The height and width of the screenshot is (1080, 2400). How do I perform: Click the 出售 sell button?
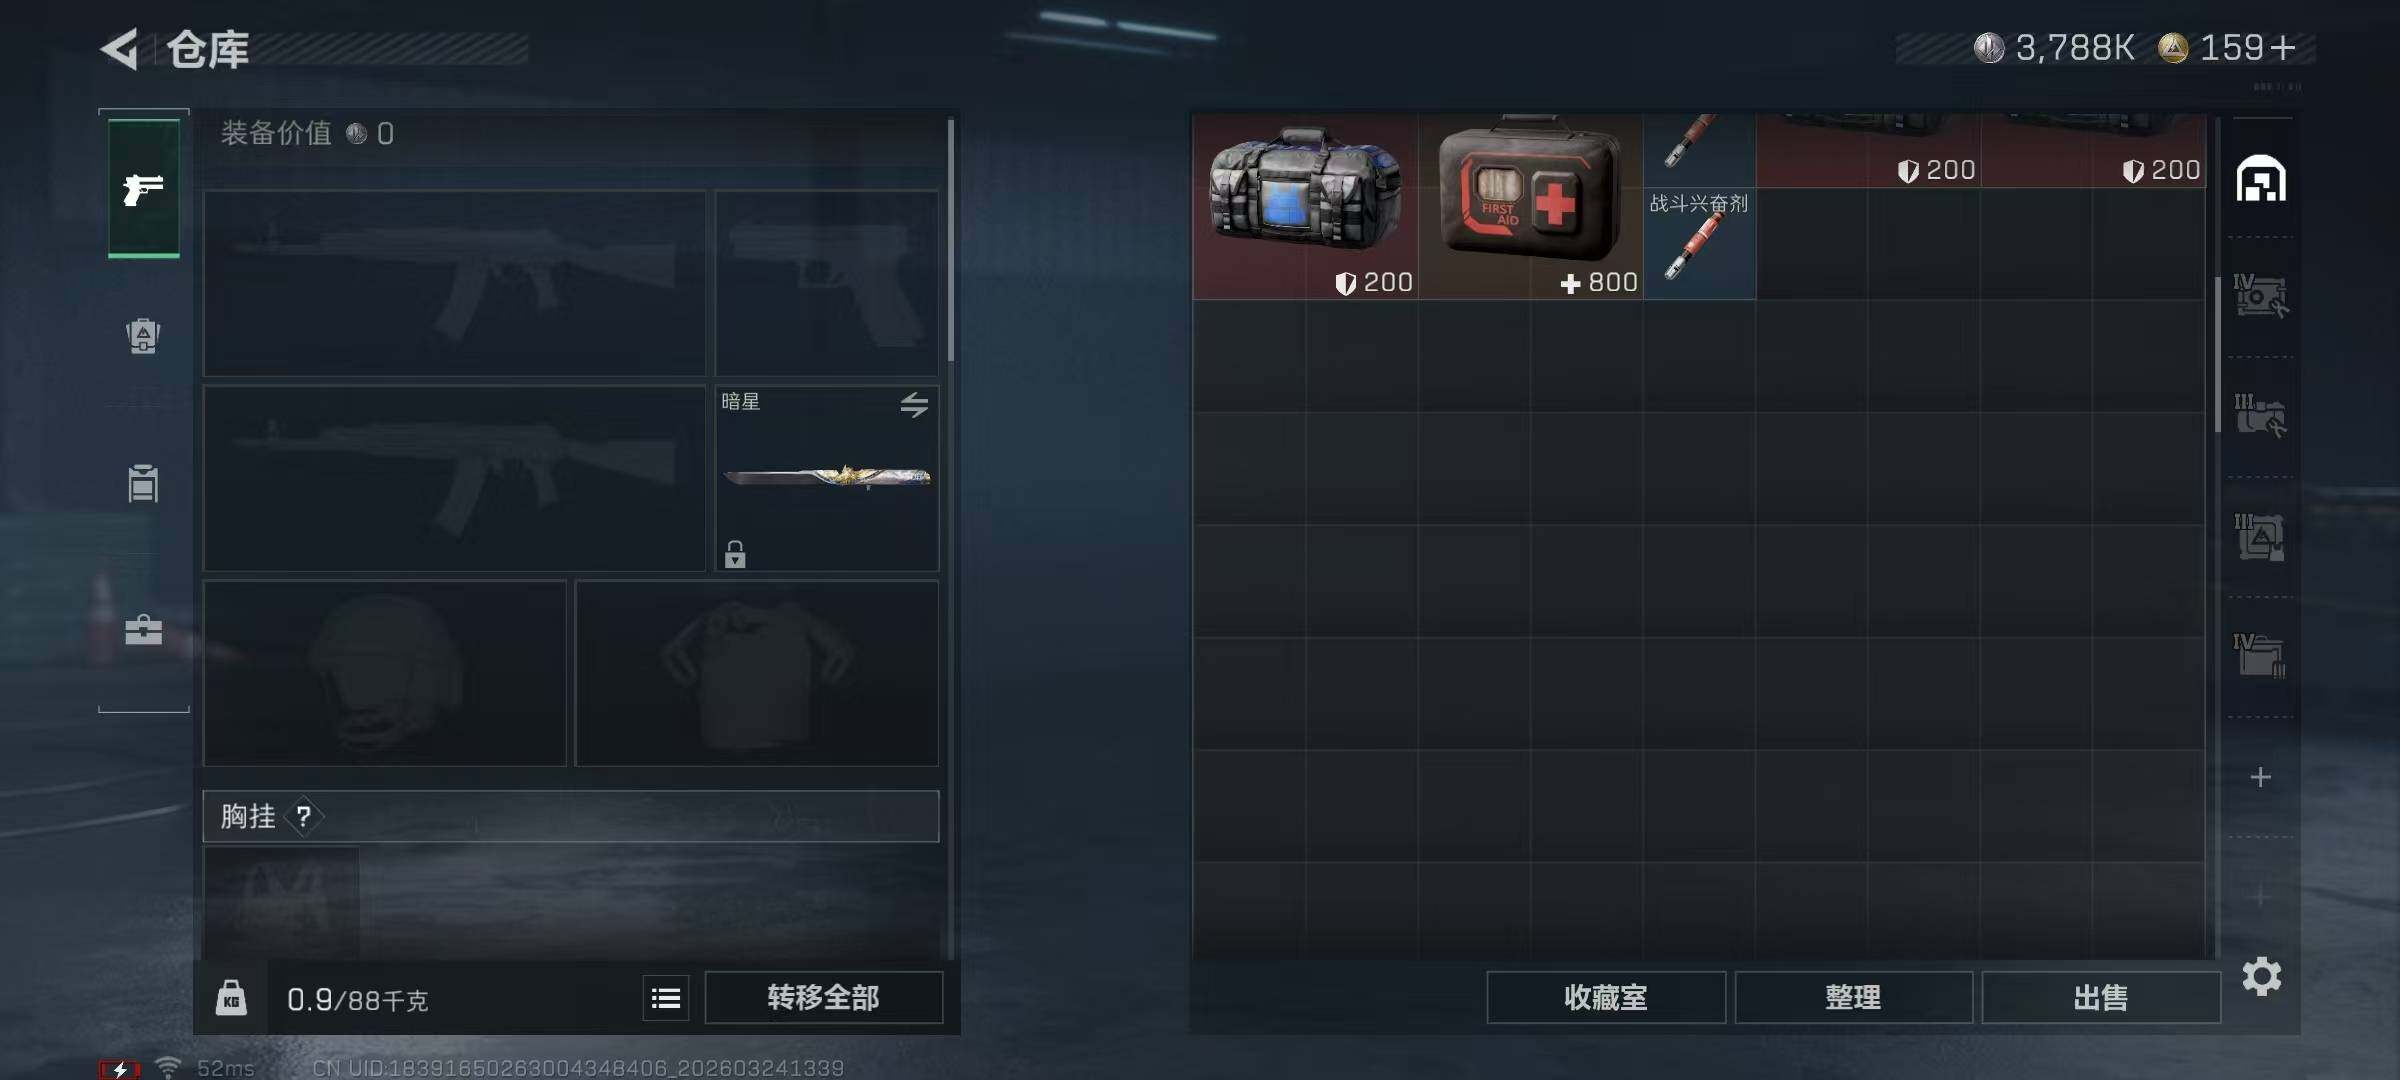pyautogui.click(x=2101, y=998)
